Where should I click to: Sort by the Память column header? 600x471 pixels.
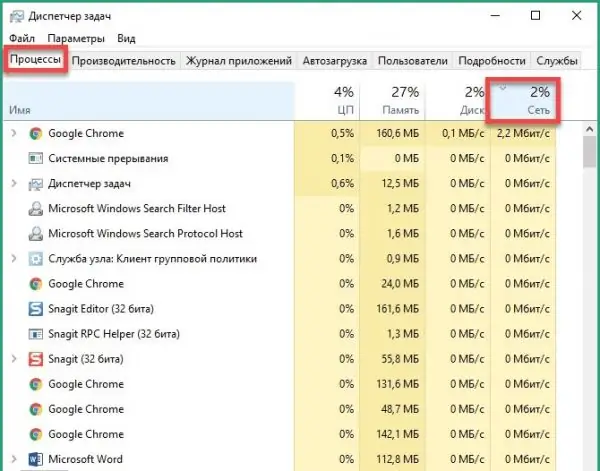point(392,101)
